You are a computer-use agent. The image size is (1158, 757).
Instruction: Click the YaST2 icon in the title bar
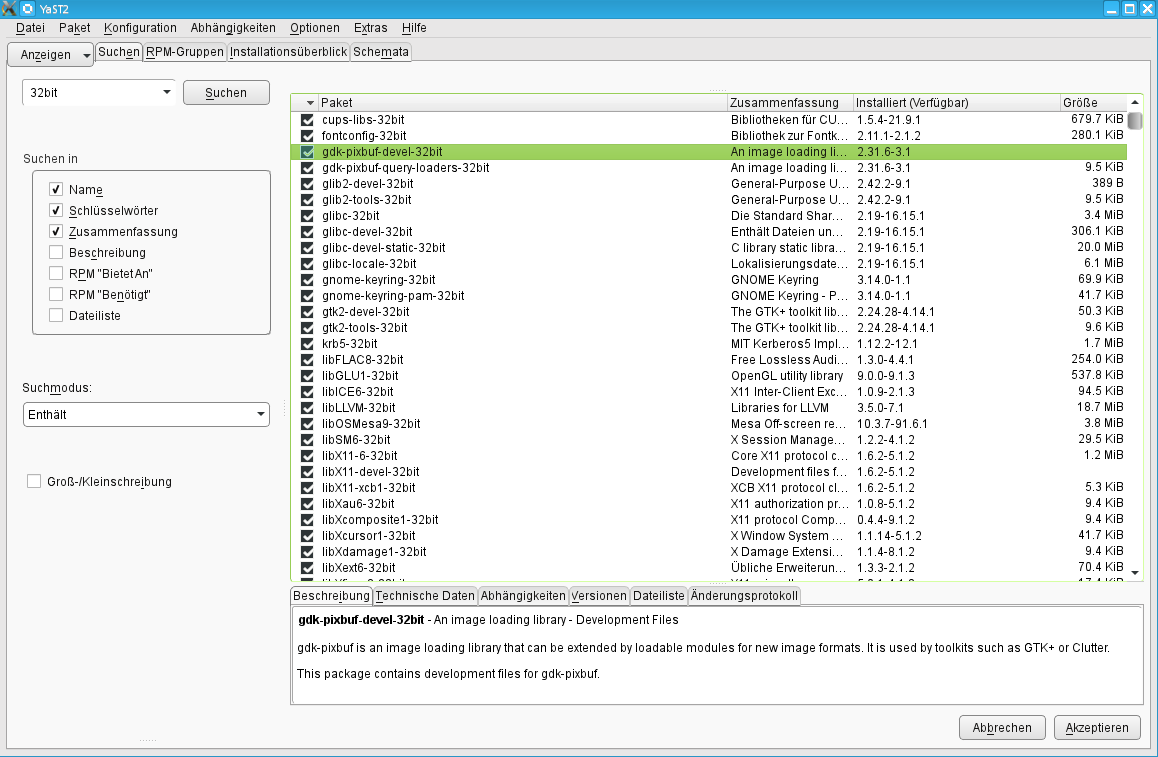[x=27, y=9]
